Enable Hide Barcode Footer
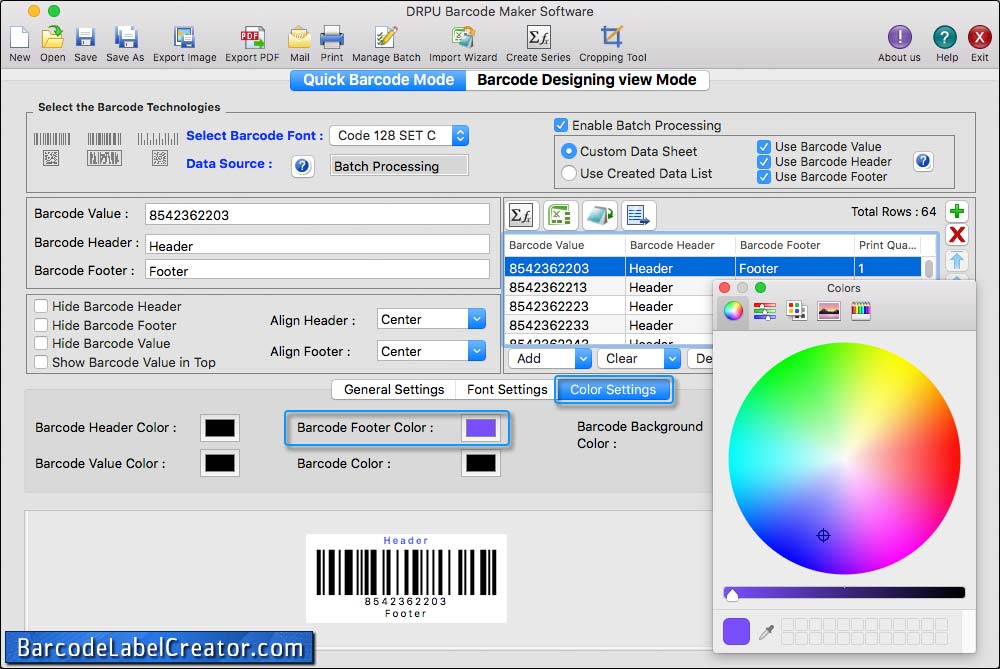1000x669 pixels. 41,325
